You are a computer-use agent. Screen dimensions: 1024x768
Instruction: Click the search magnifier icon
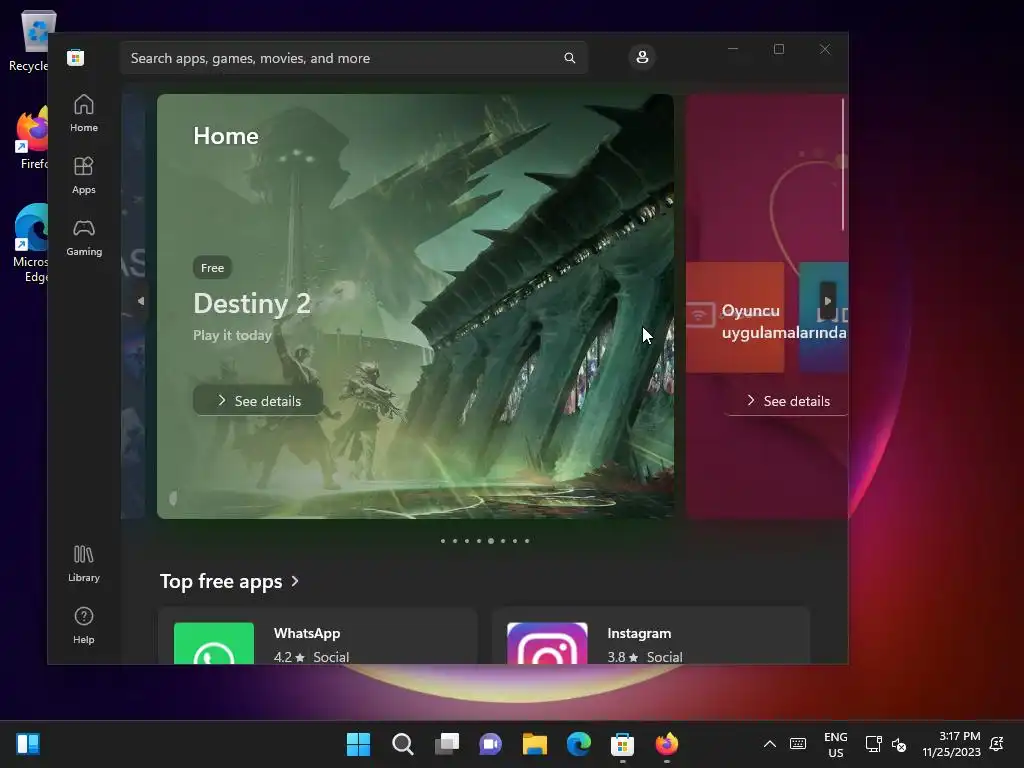569,58
